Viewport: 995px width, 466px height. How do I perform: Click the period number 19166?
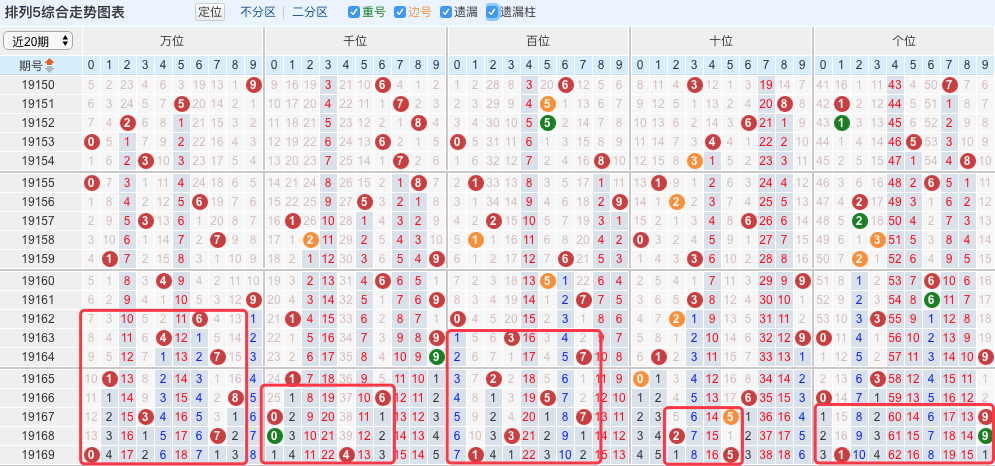[38, 399]
